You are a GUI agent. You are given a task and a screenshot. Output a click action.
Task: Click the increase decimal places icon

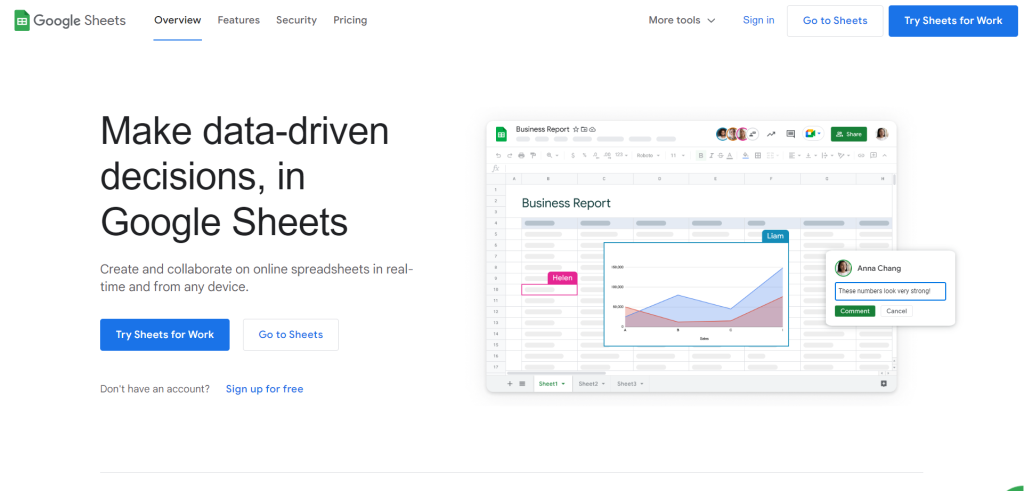coord(607,155)
